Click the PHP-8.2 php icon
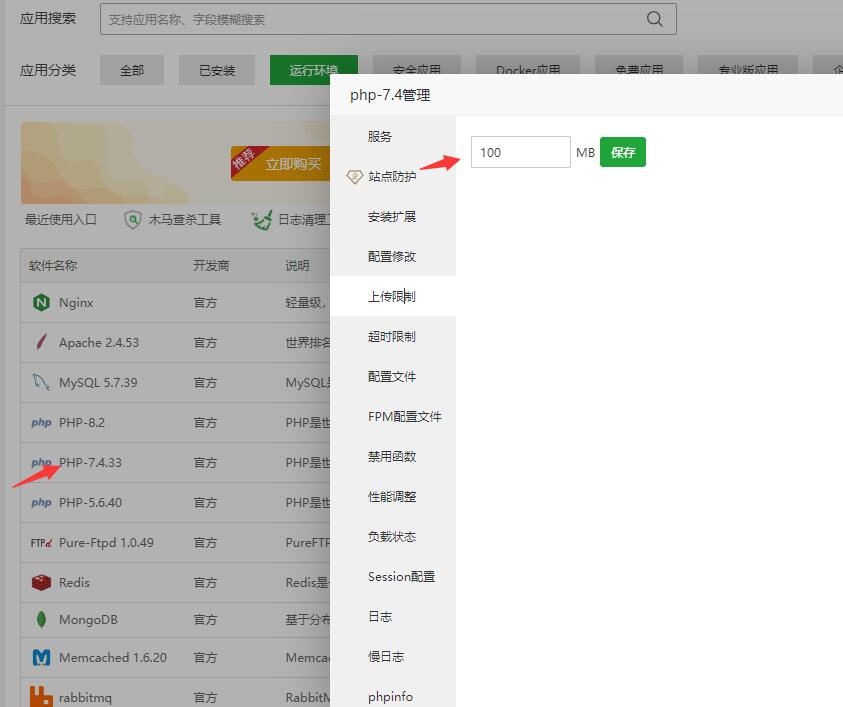This screenshot has width=843, height=707. click(41, 423)
